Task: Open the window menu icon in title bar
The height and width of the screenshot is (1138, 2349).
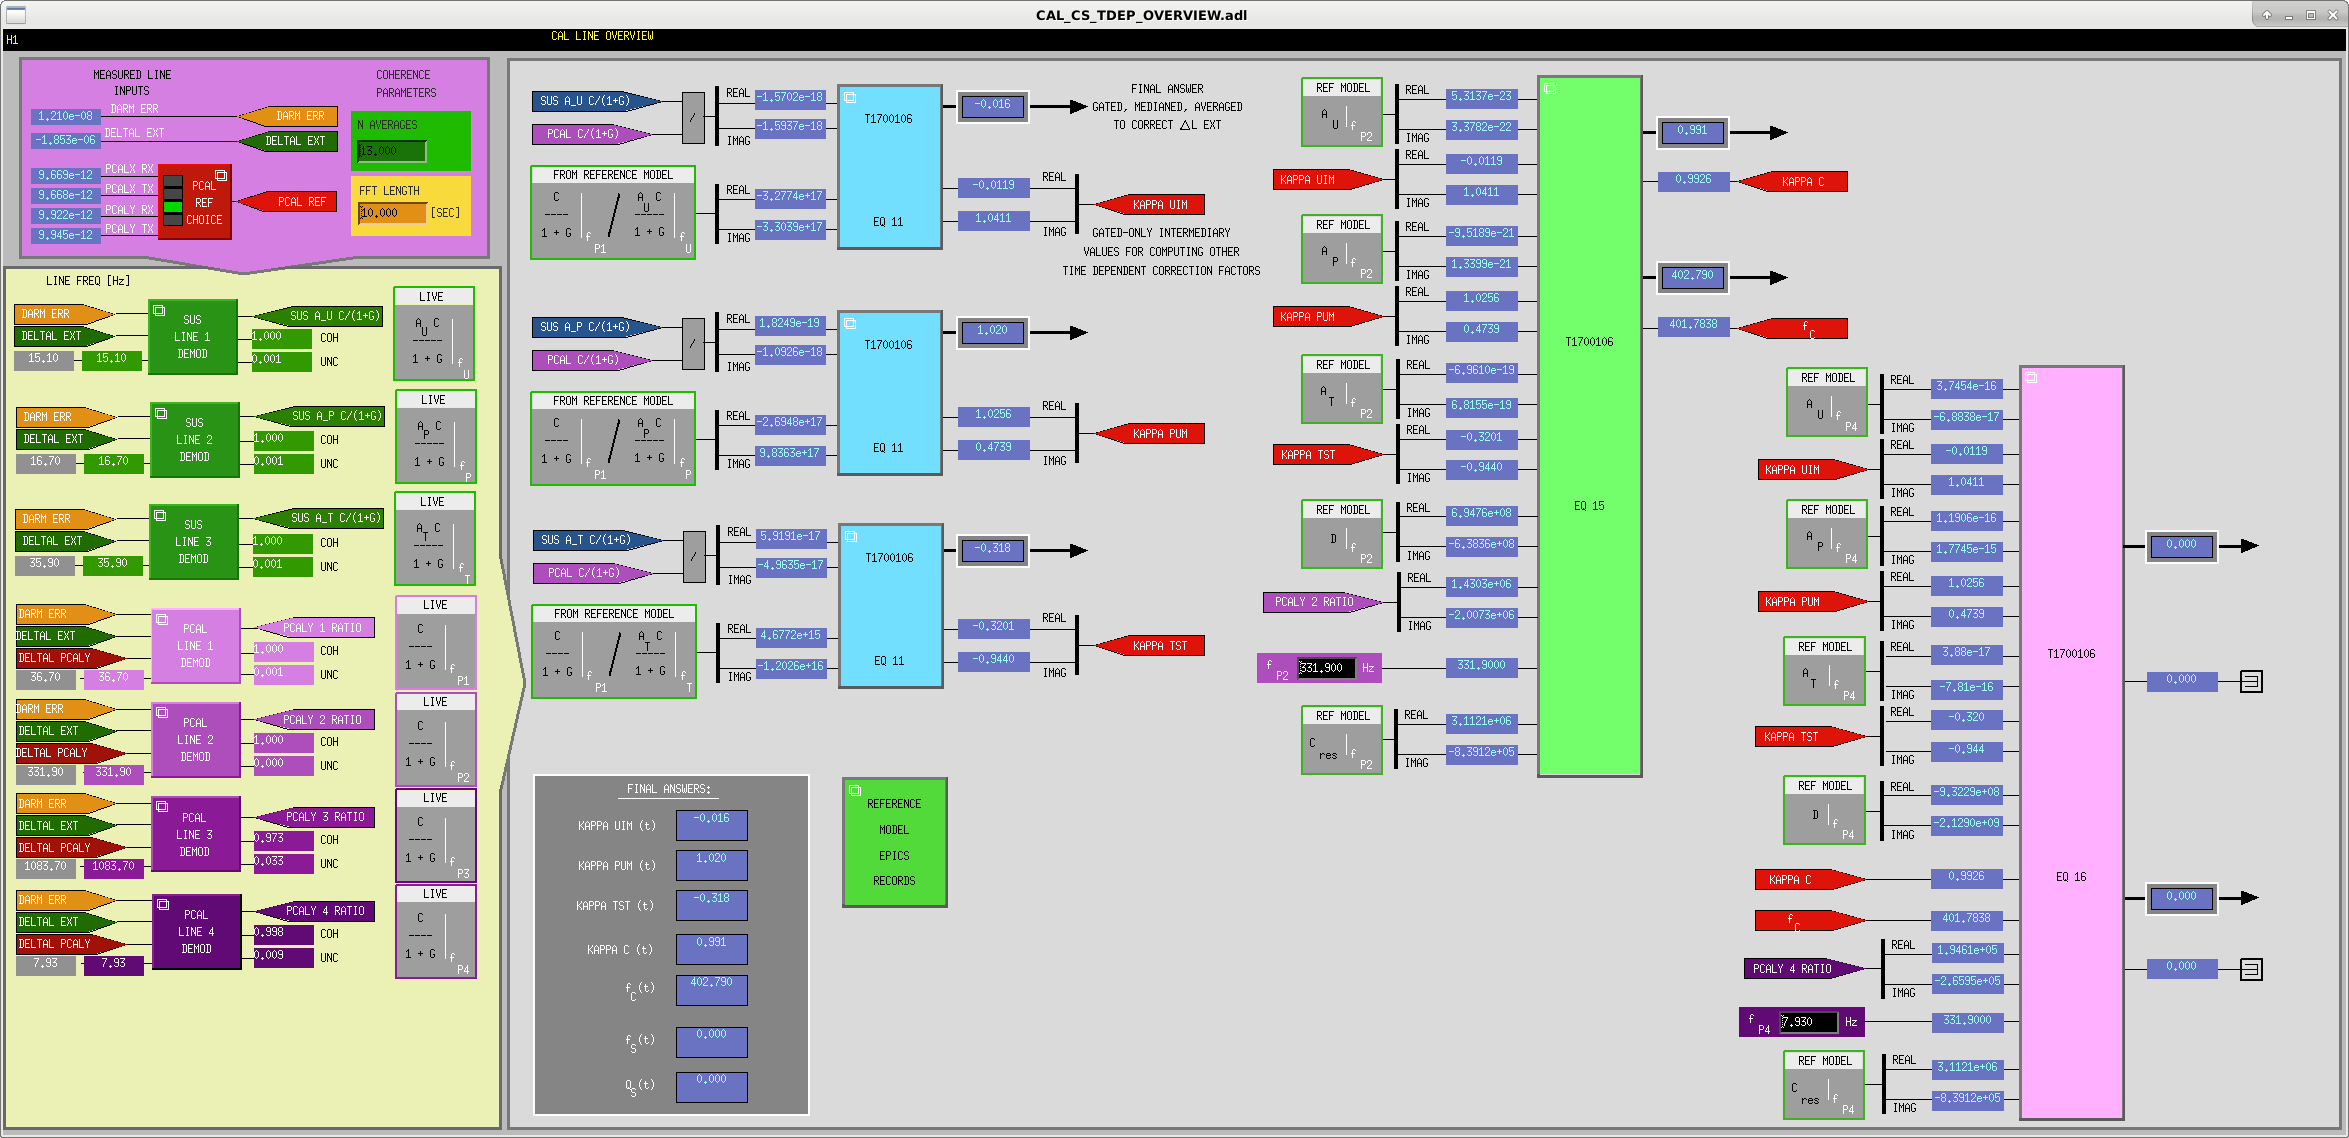Action: [16, 14]
